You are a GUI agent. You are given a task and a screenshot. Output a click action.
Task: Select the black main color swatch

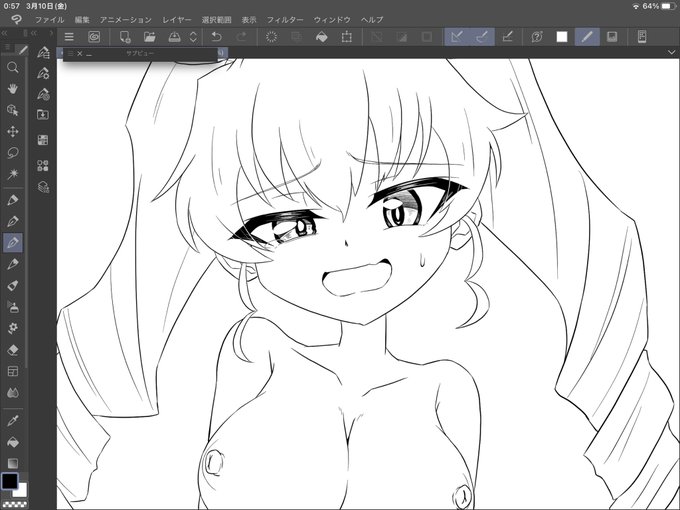pos(9,481)
